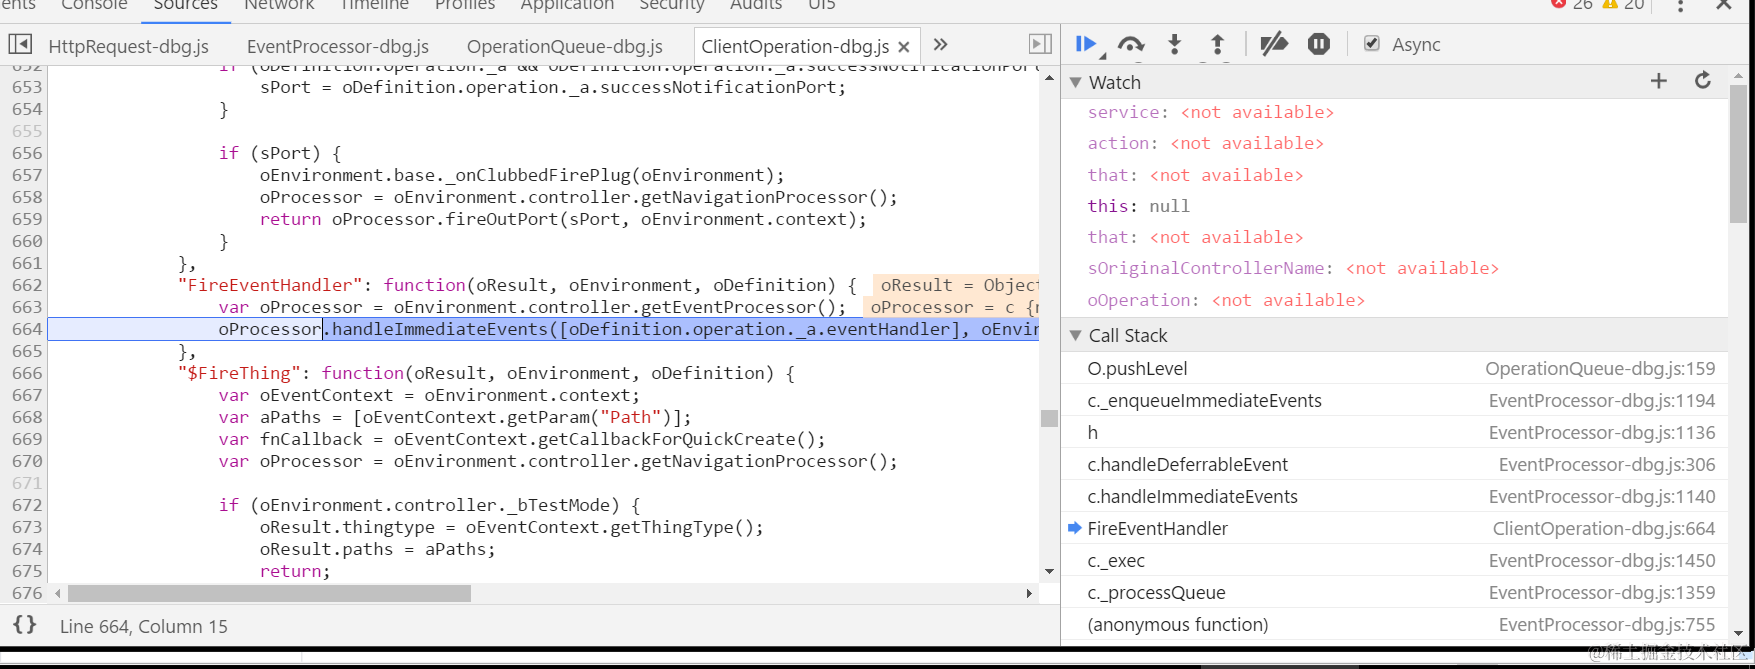Select the c._enqueueImmediateEvents stack frame
The width and height of the screenshot is (1755, 669).
pyautogui.click(x=1395, y=400)
